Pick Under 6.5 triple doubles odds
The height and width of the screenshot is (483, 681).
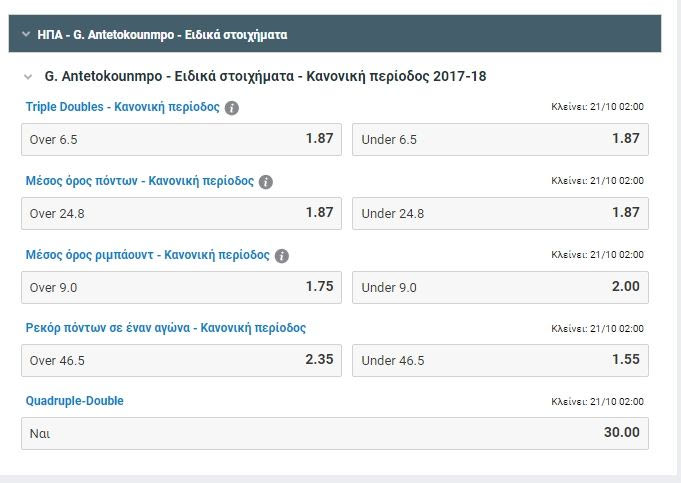(500, 139)
